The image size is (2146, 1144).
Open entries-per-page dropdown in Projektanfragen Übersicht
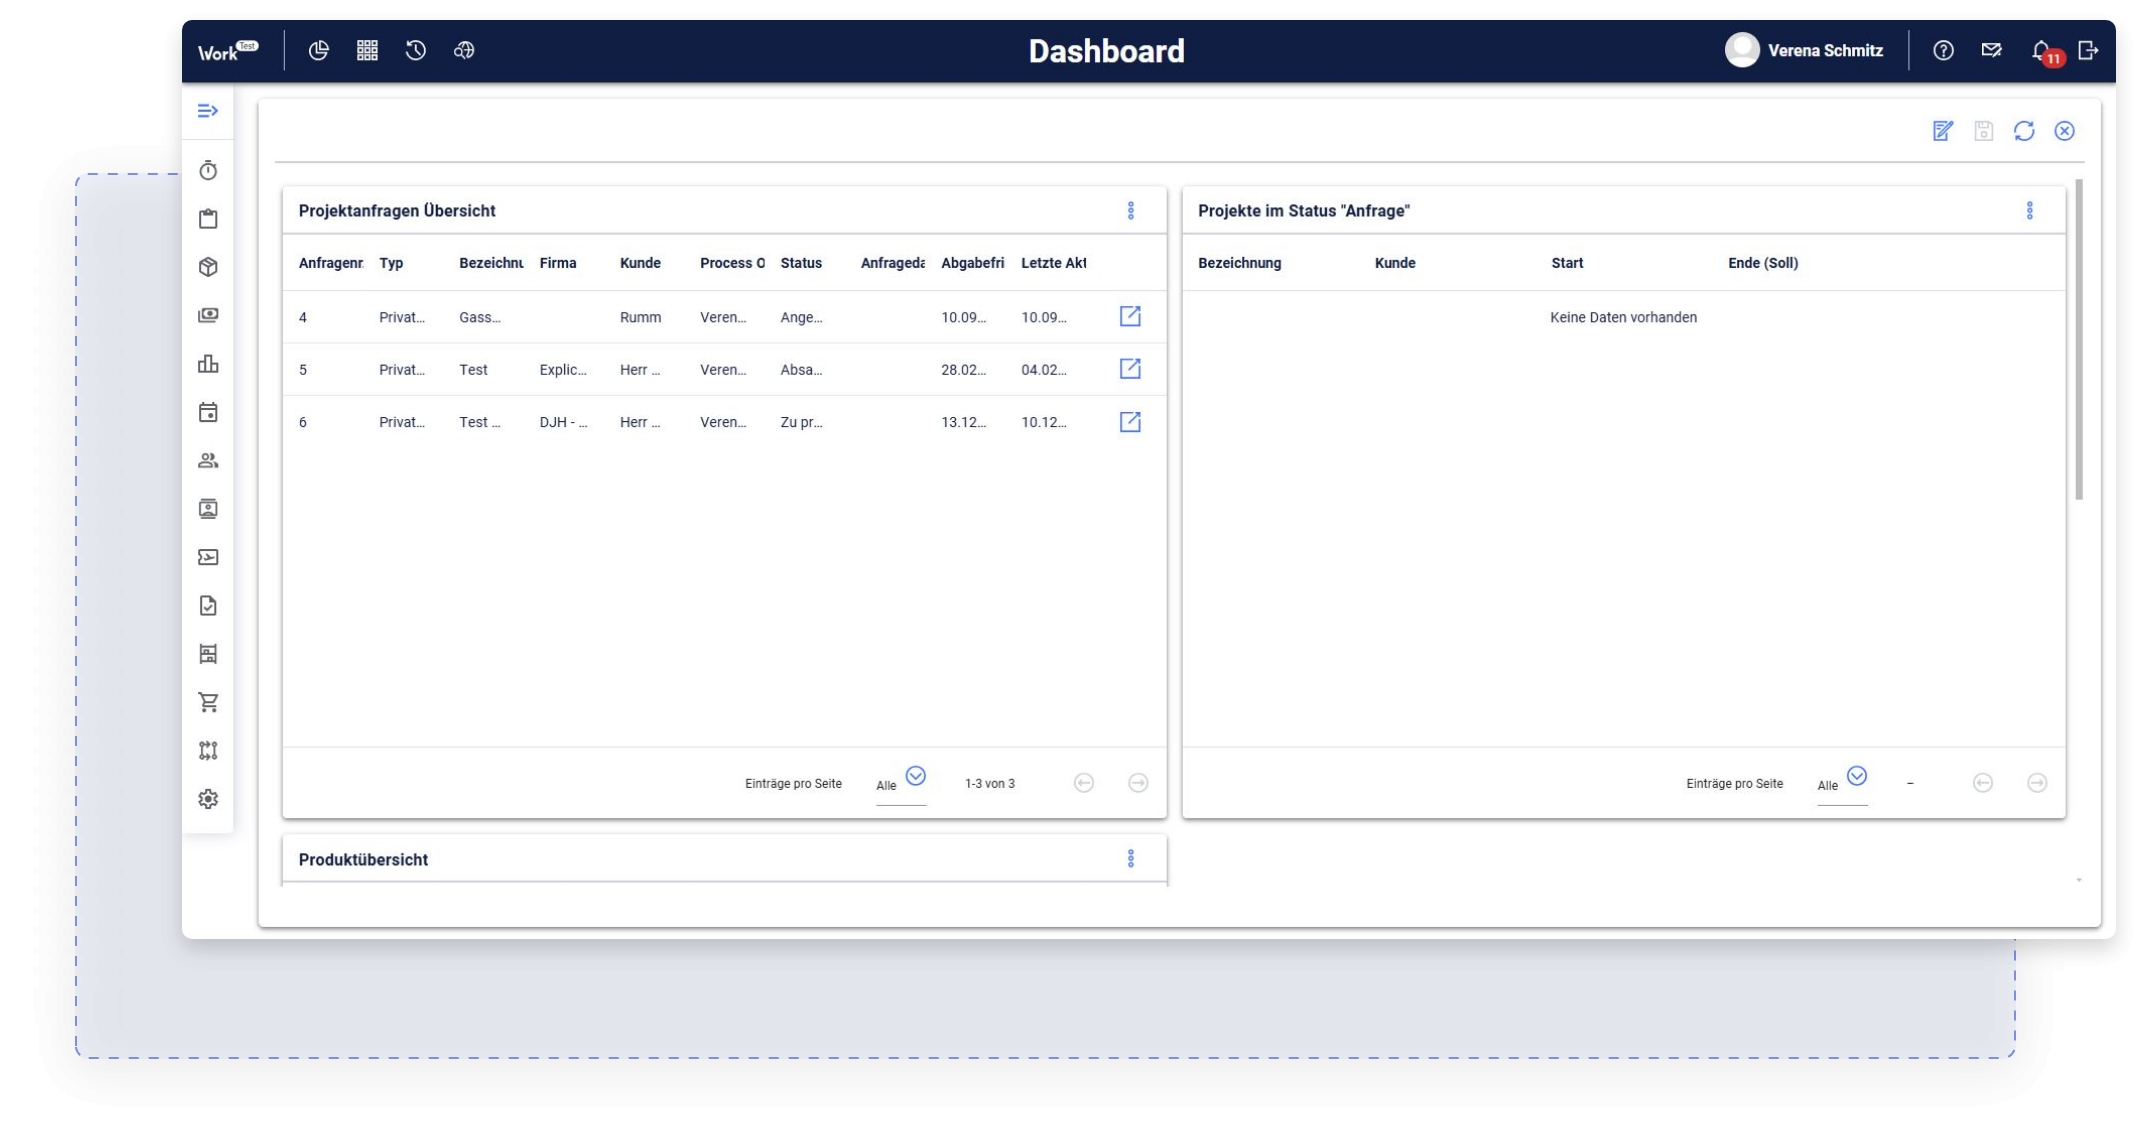click(915, 777)
